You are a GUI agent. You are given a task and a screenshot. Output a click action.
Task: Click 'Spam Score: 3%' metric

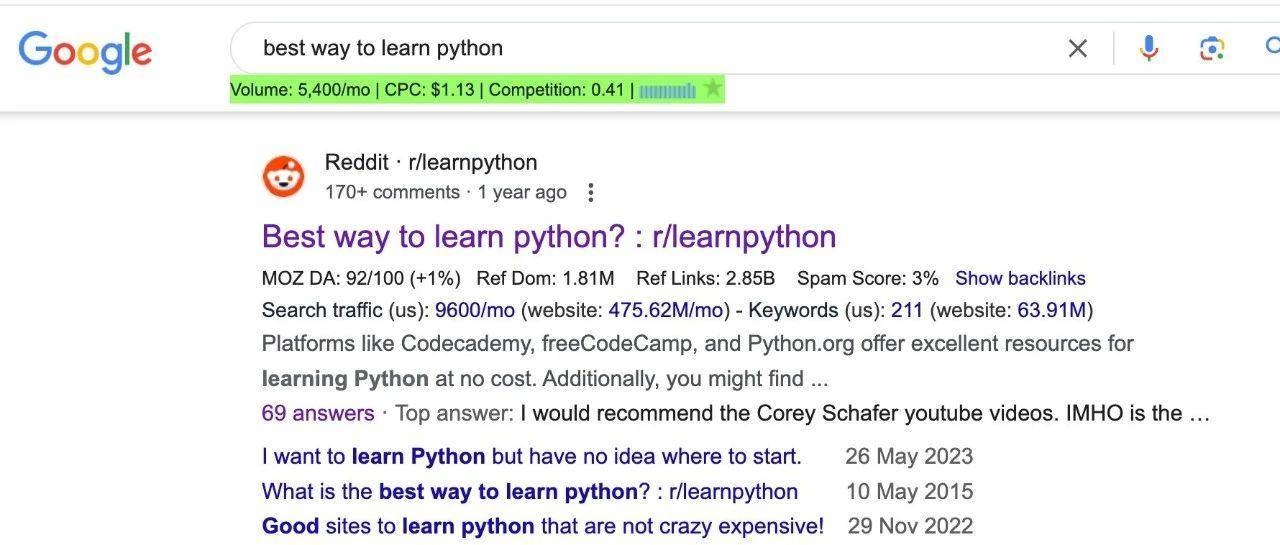pyautogui.click(x=868, y=278)
